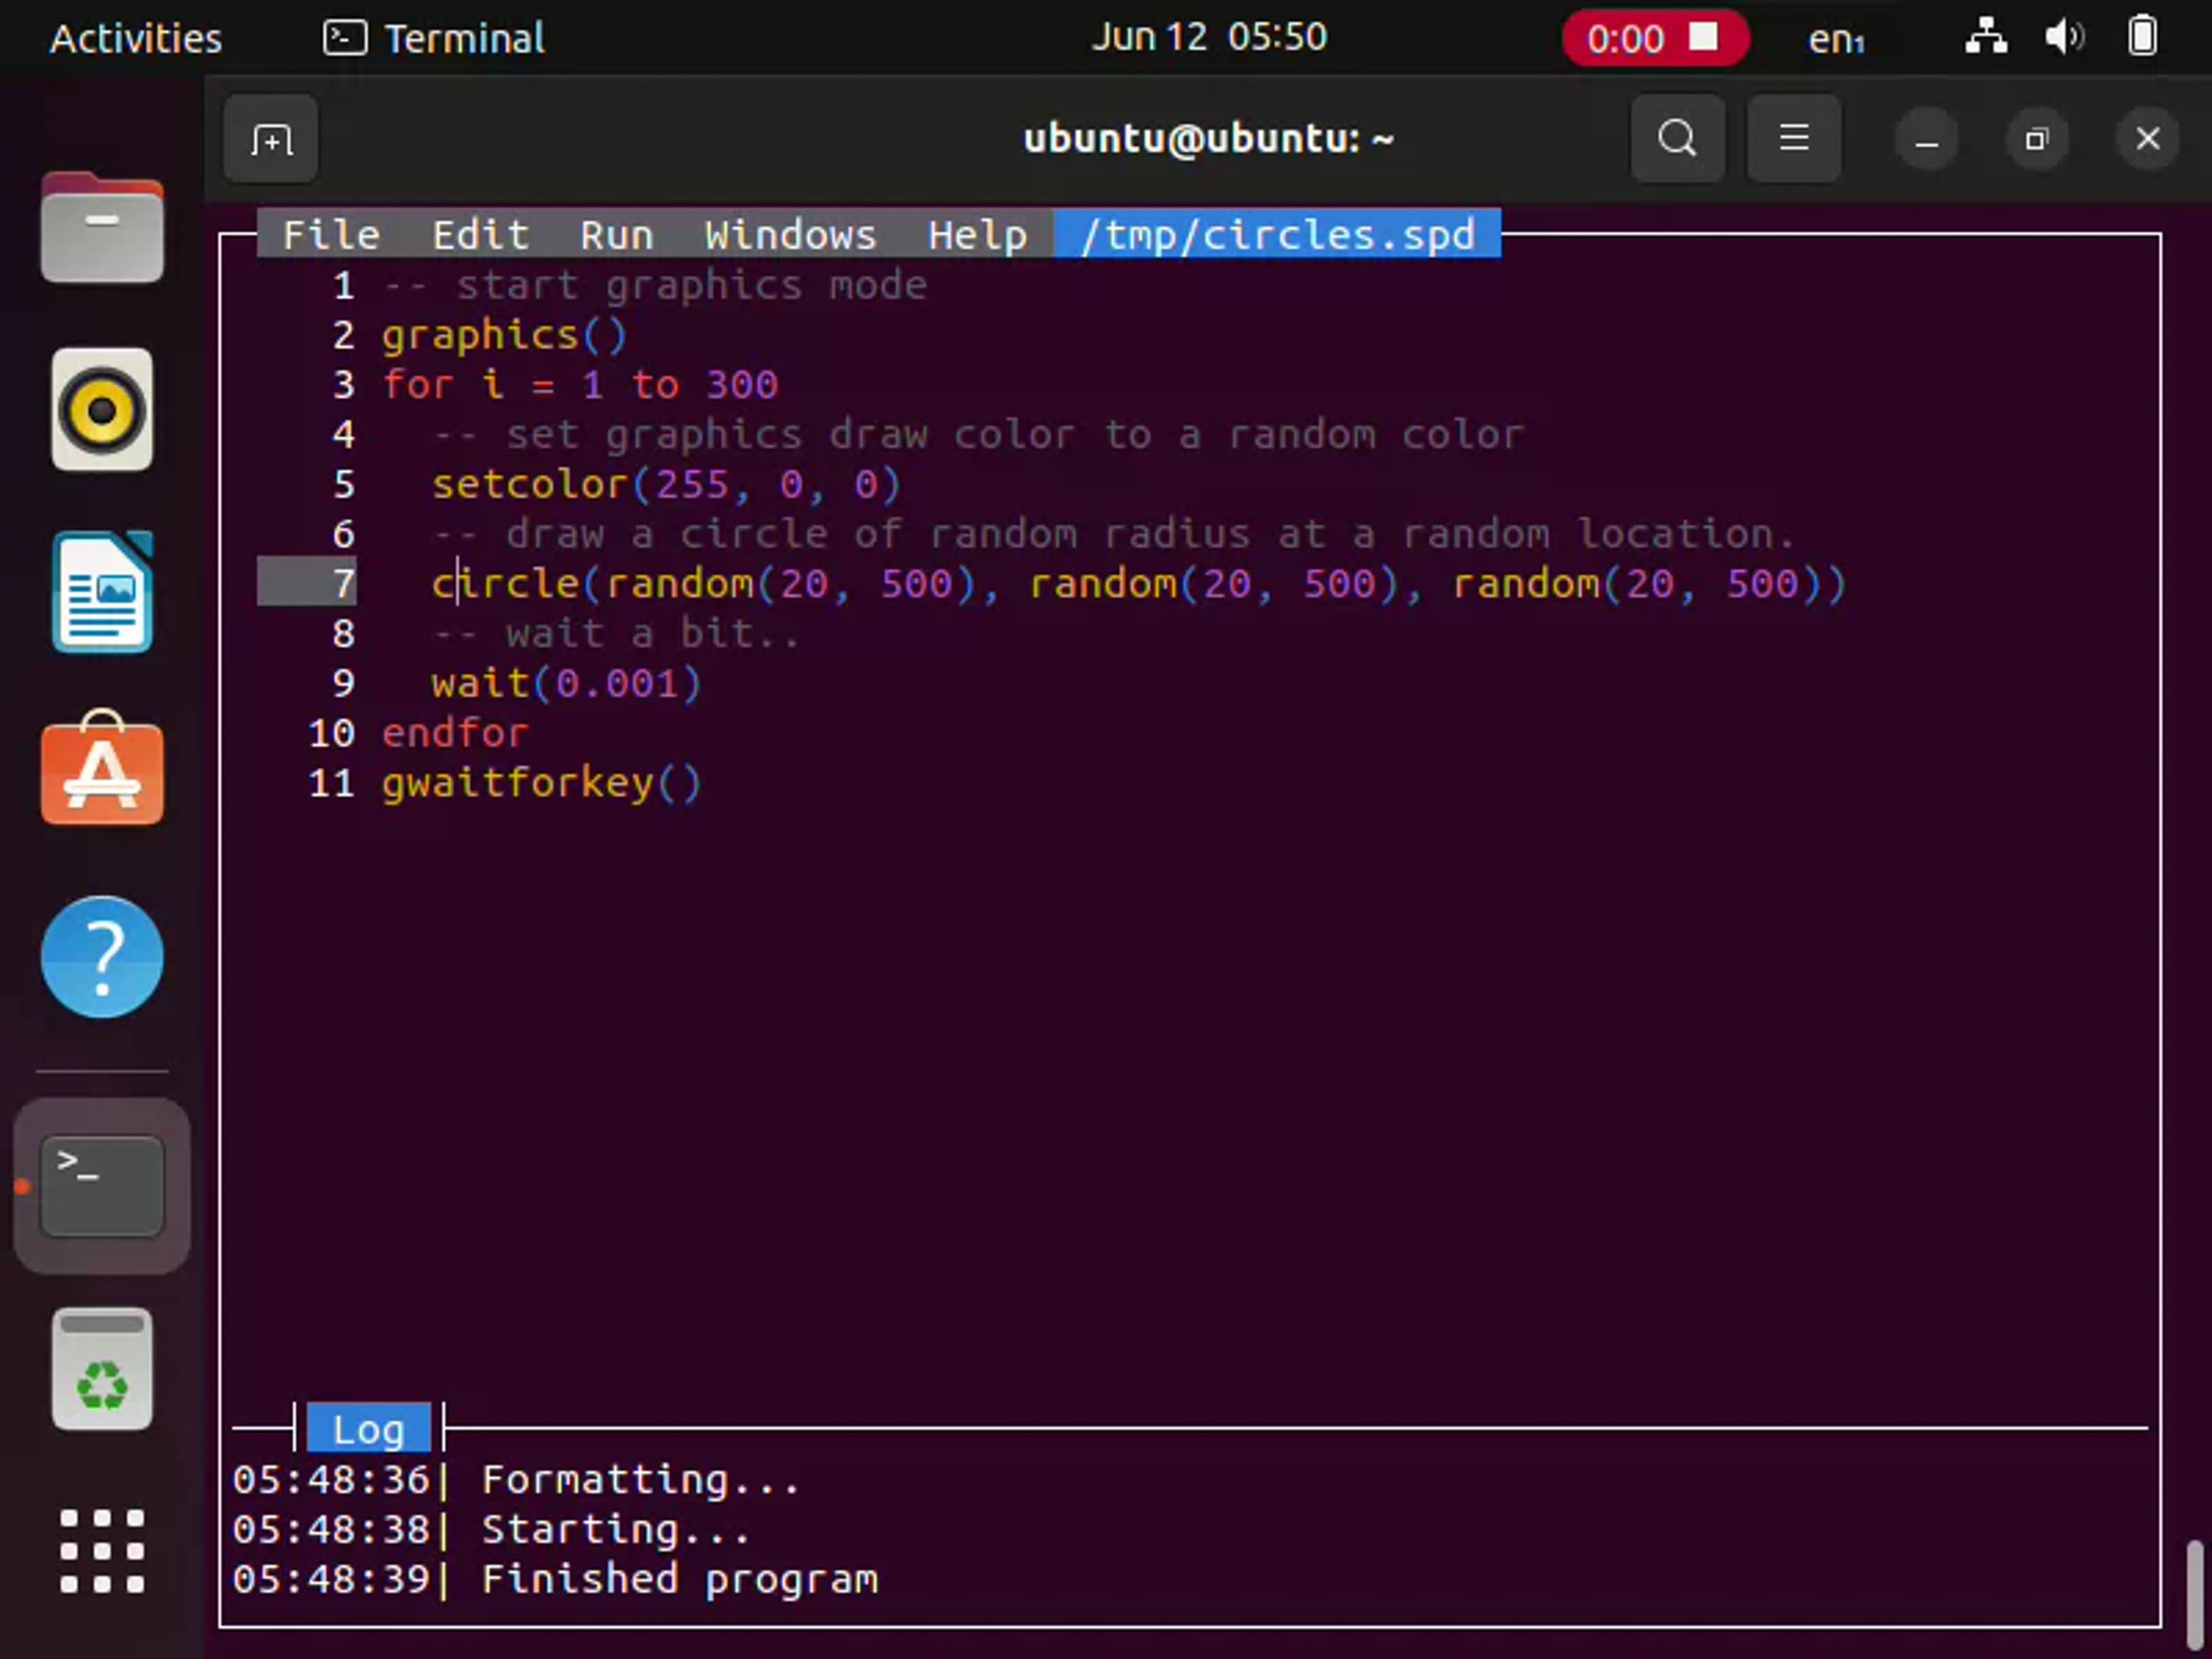Launch Rhythmbox from the dock
The image size is (2212, 1659).
click(102, 410)
